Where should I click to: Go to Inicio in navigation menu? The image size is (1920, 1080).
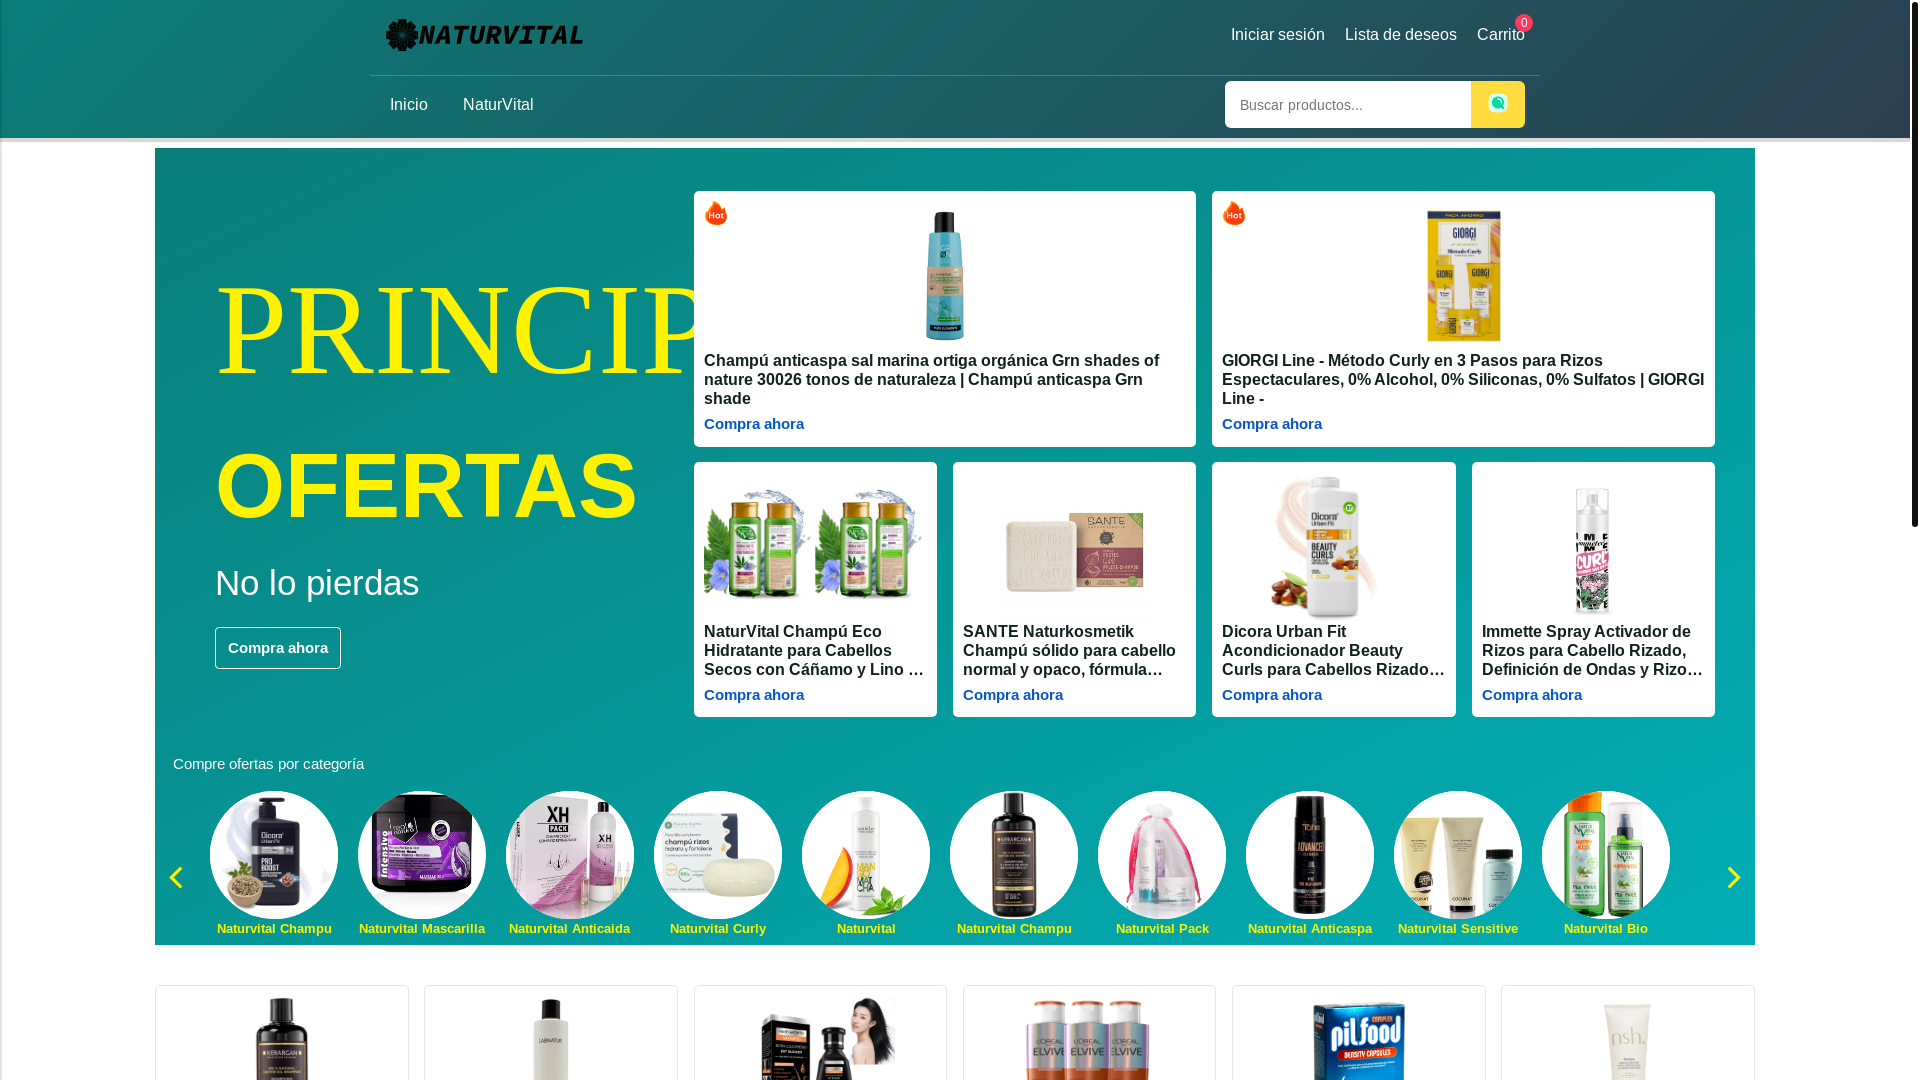click(x=409, y=105)
